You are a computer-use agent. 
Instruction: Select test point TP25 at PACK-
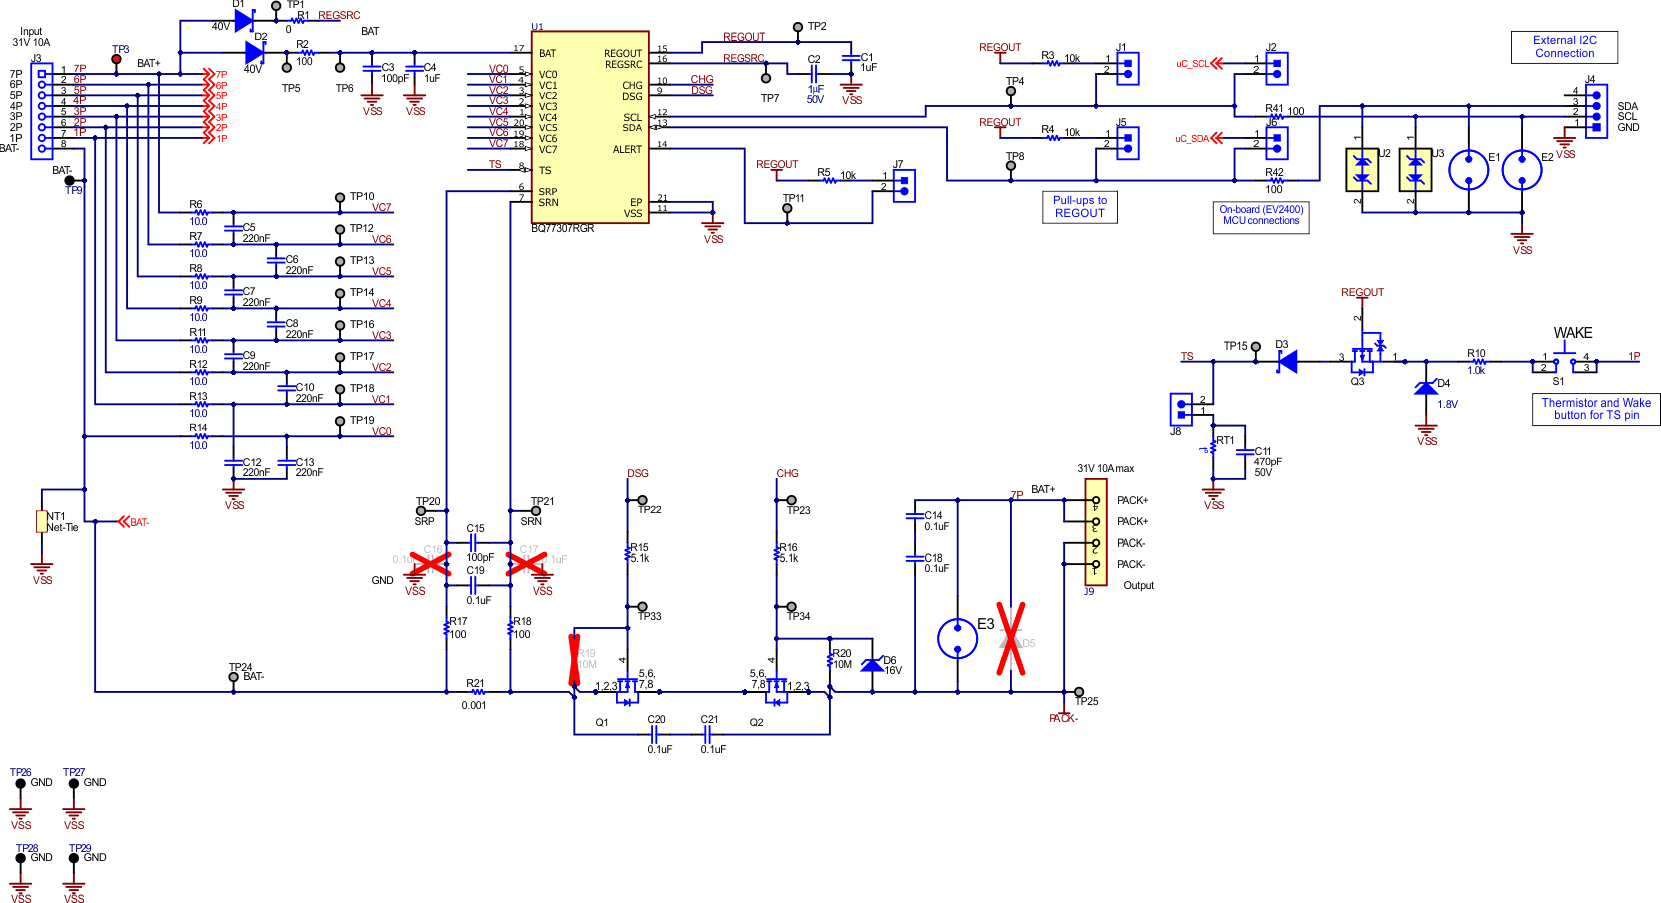coord(1079,692)
